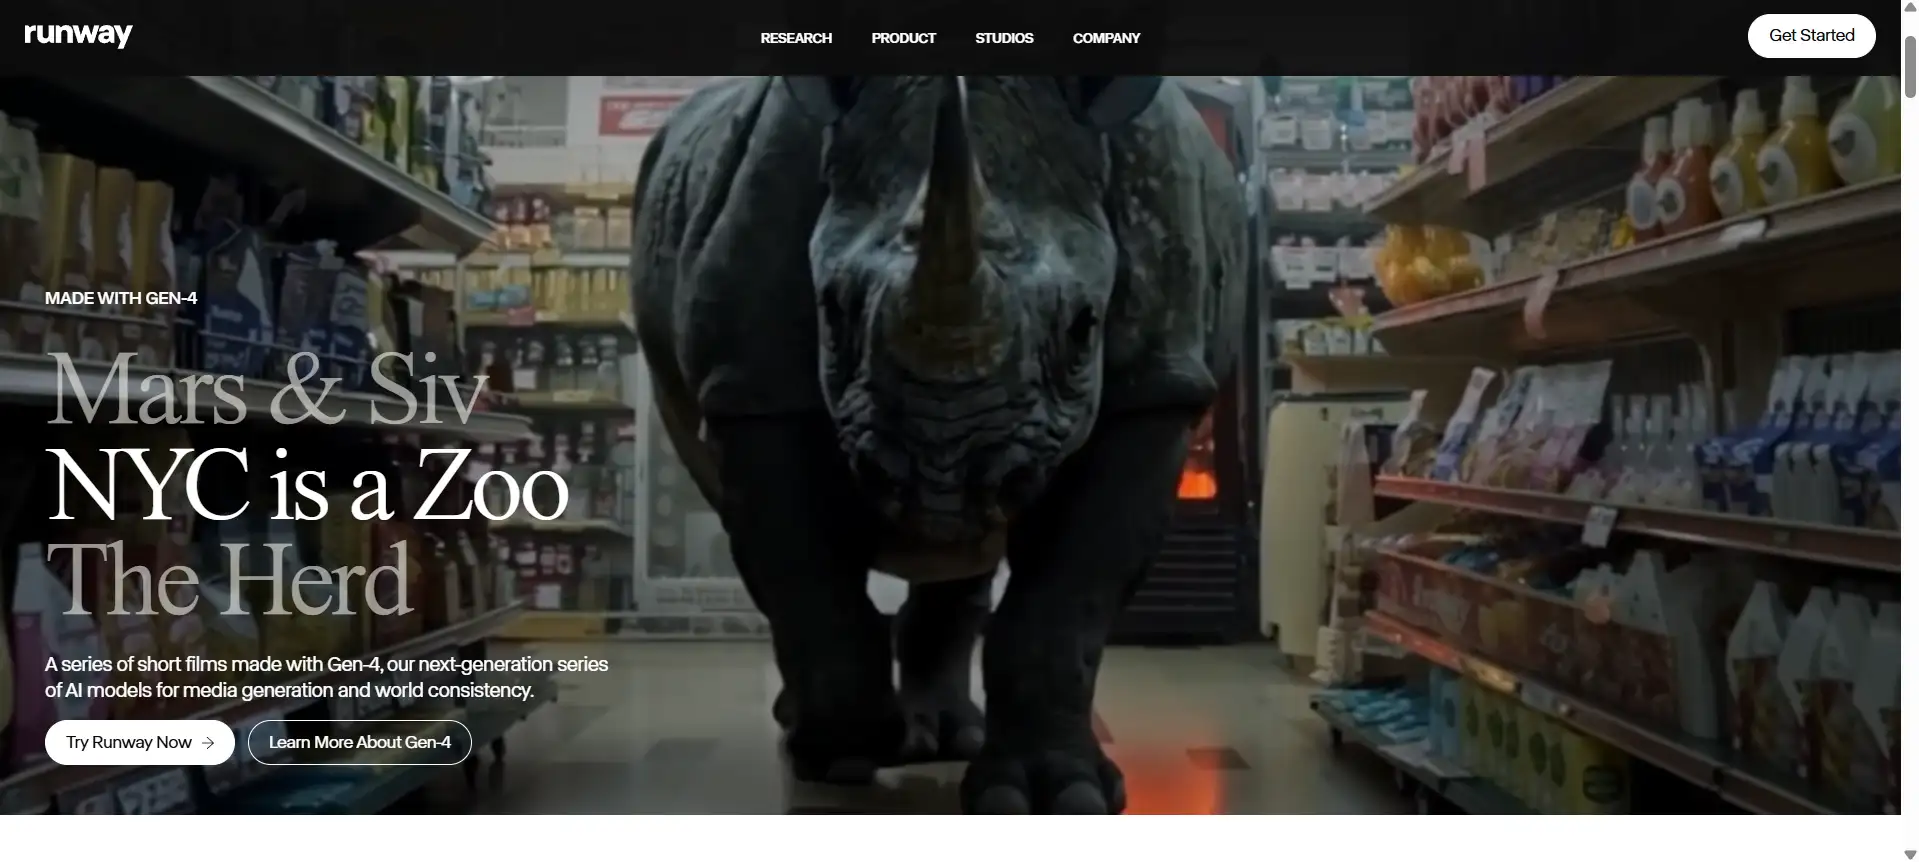Select the Mars & Siv film title
The width and height of the screenshot is (1919, 862).
coord(268,390)
